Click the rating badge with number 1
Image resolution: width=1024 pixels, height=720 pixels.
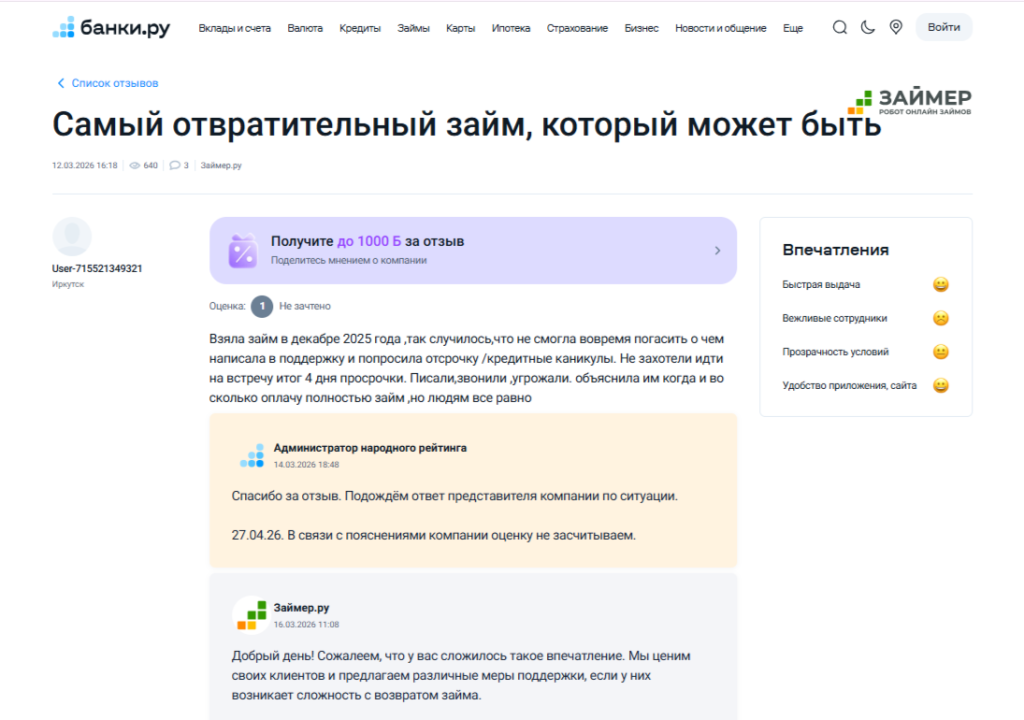point(262,306)
